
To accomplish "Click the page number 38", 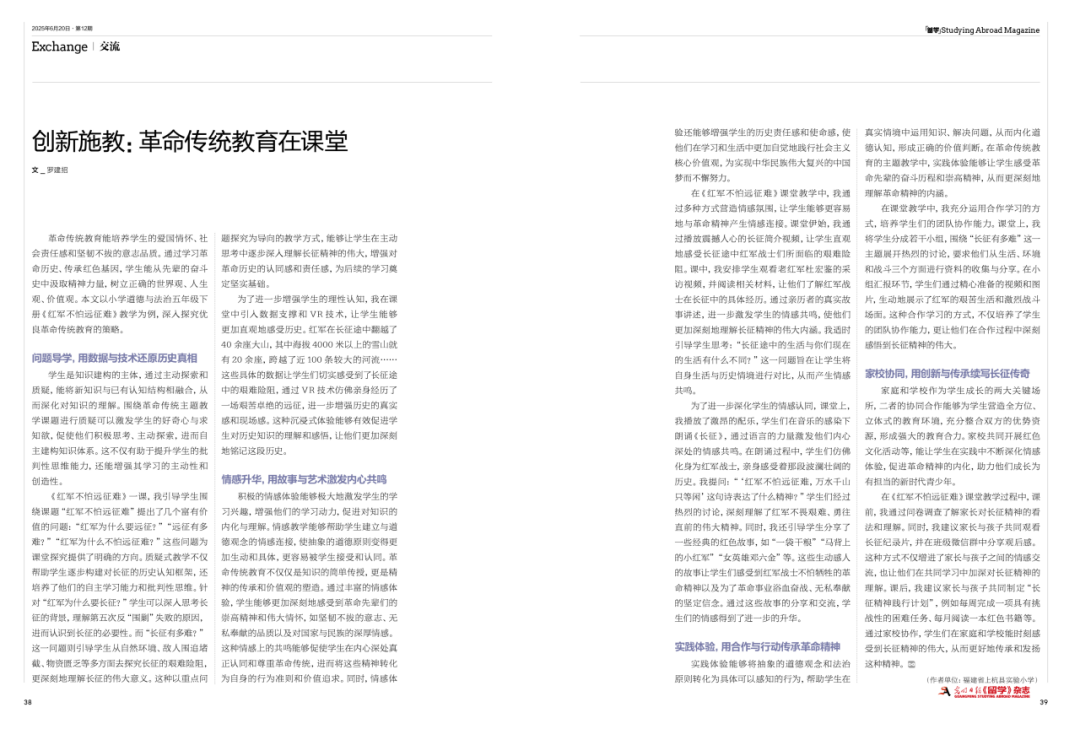I will pyautogui.click(x=28, y=702).
